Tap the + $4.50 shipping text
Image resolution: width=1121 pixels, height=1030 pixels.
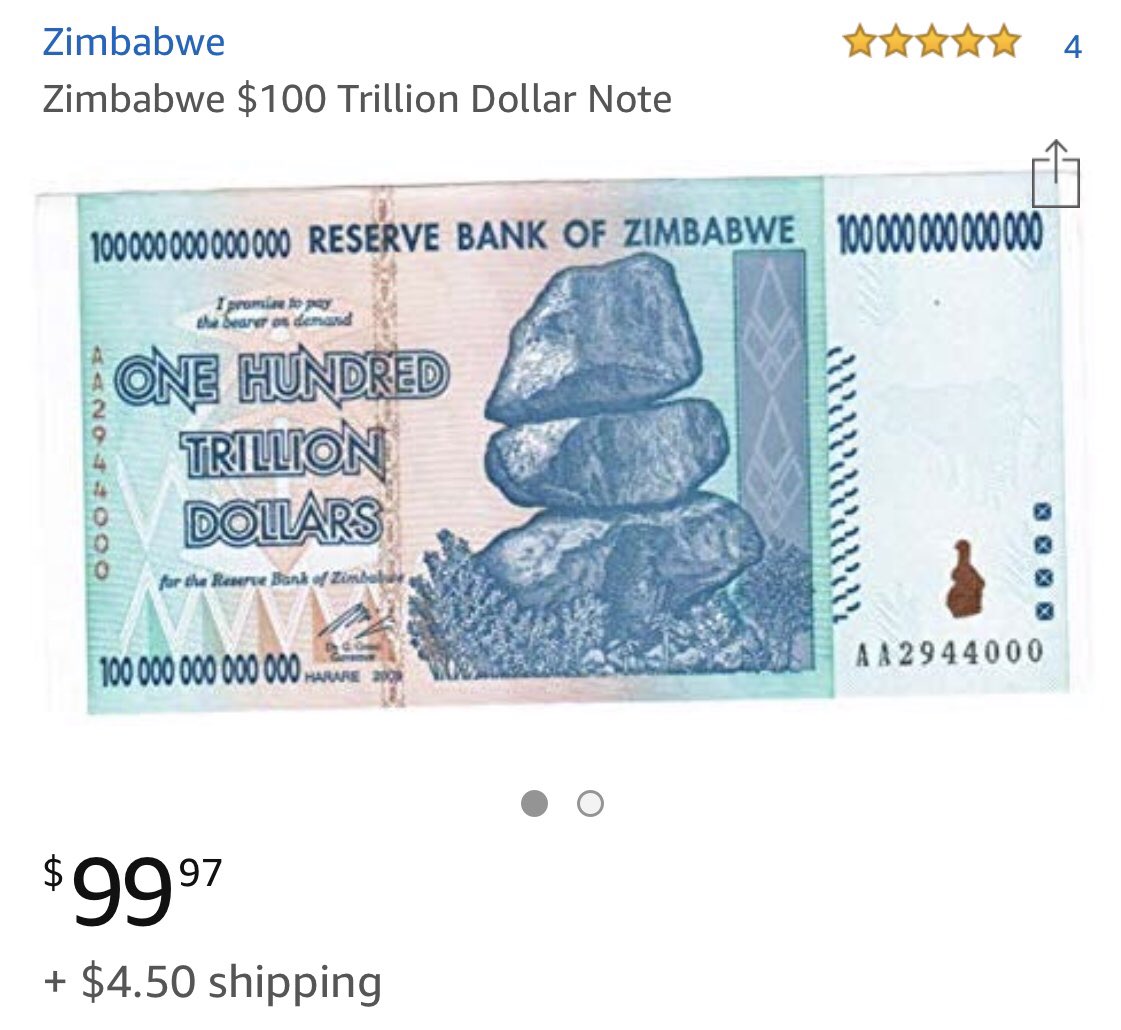pyautogui.click(x=212, y=981)
